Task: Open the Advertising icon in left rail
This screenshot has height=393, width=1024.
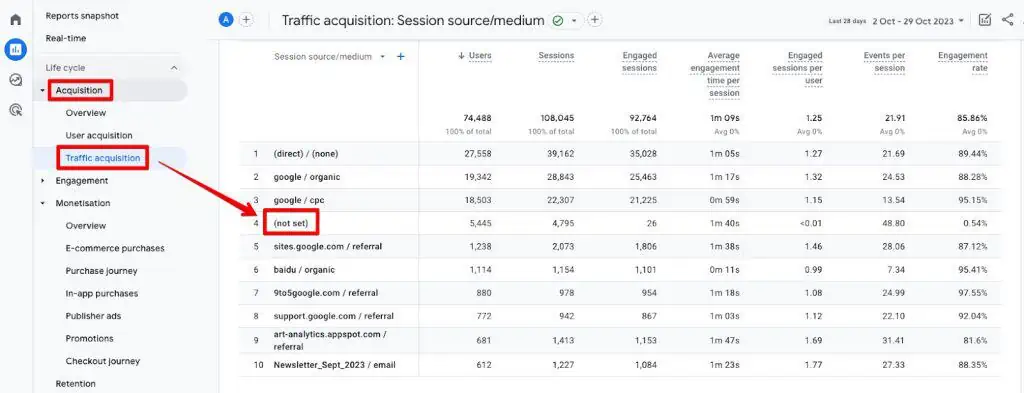Action: point(16,110)
